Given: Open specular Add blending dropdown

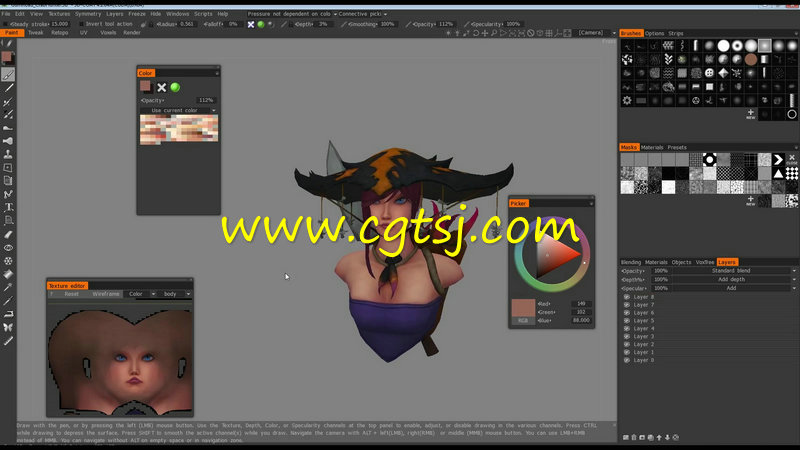Looking at the screenshot, I should [x=734, y=288].
